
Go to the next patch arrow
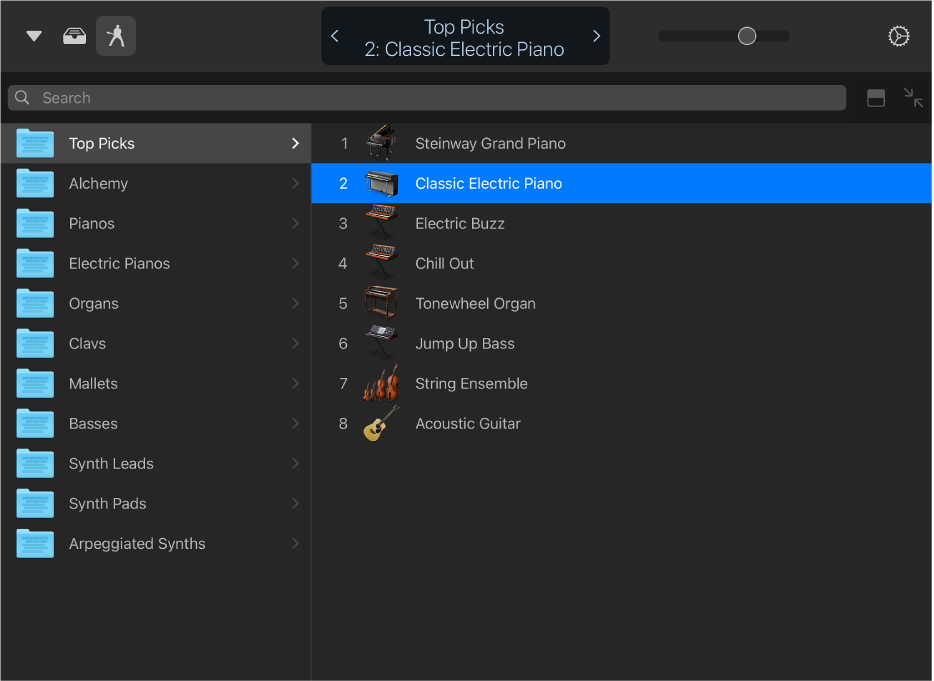pyautogui.click(x=596, y=36)
